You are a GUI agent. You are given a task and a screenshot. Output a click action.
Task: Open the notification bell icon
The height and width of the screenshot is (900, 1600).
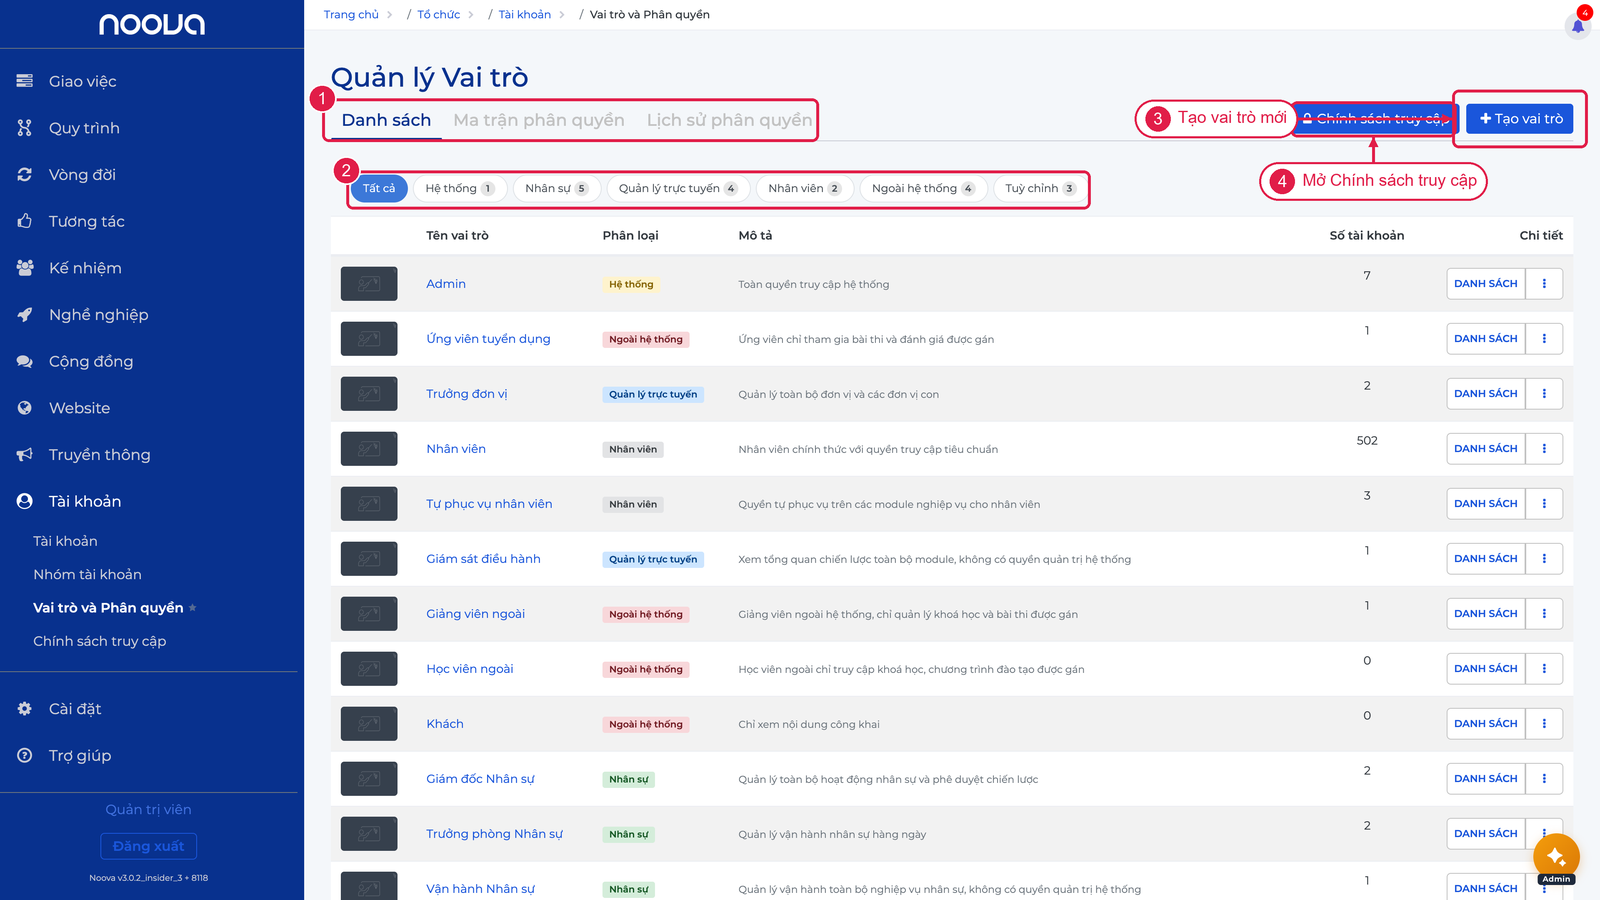click(x=1578, y=26)
